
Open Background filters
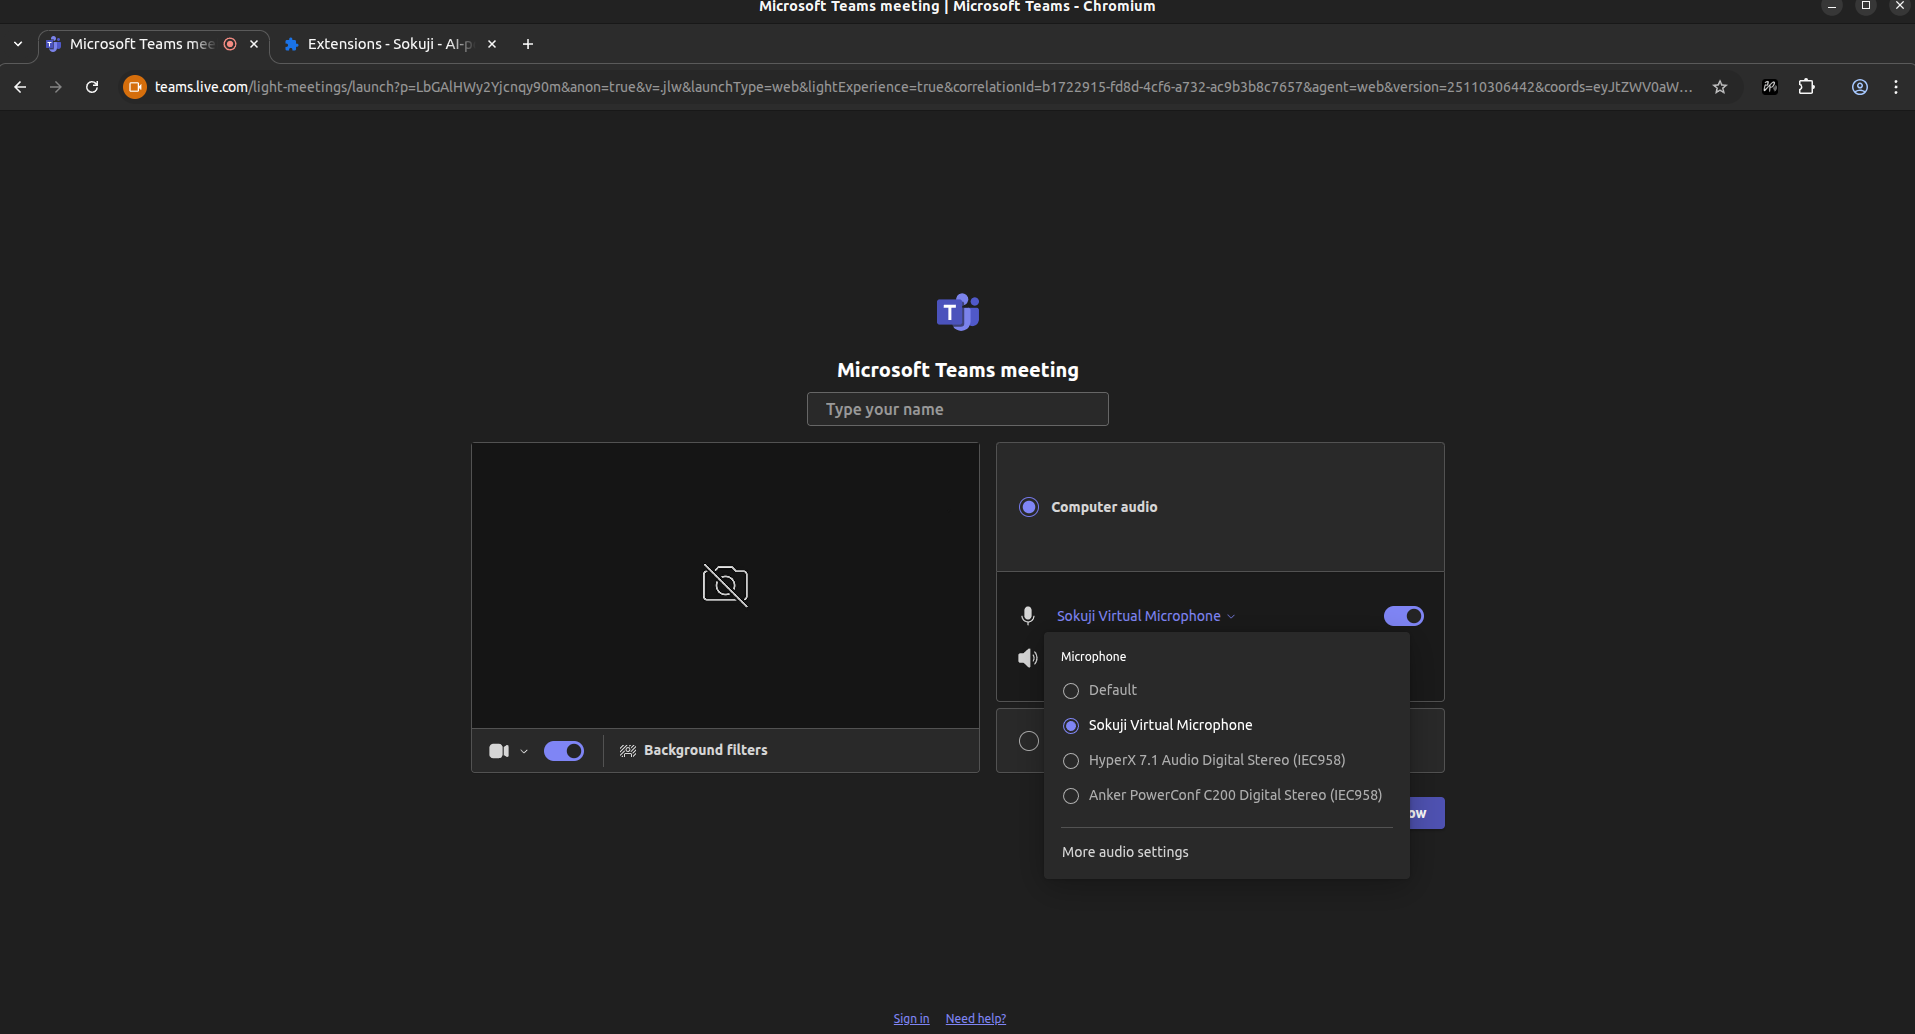click(694, 750)
